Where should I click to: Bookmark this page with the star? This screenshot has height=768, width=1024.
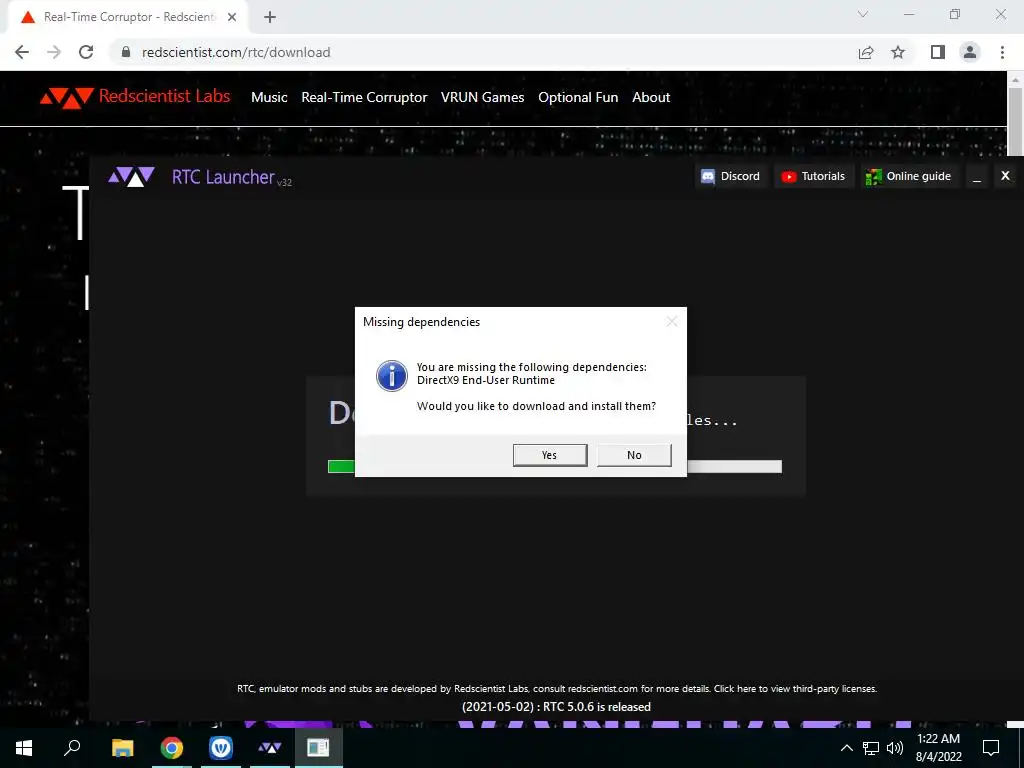click(898, 52)
